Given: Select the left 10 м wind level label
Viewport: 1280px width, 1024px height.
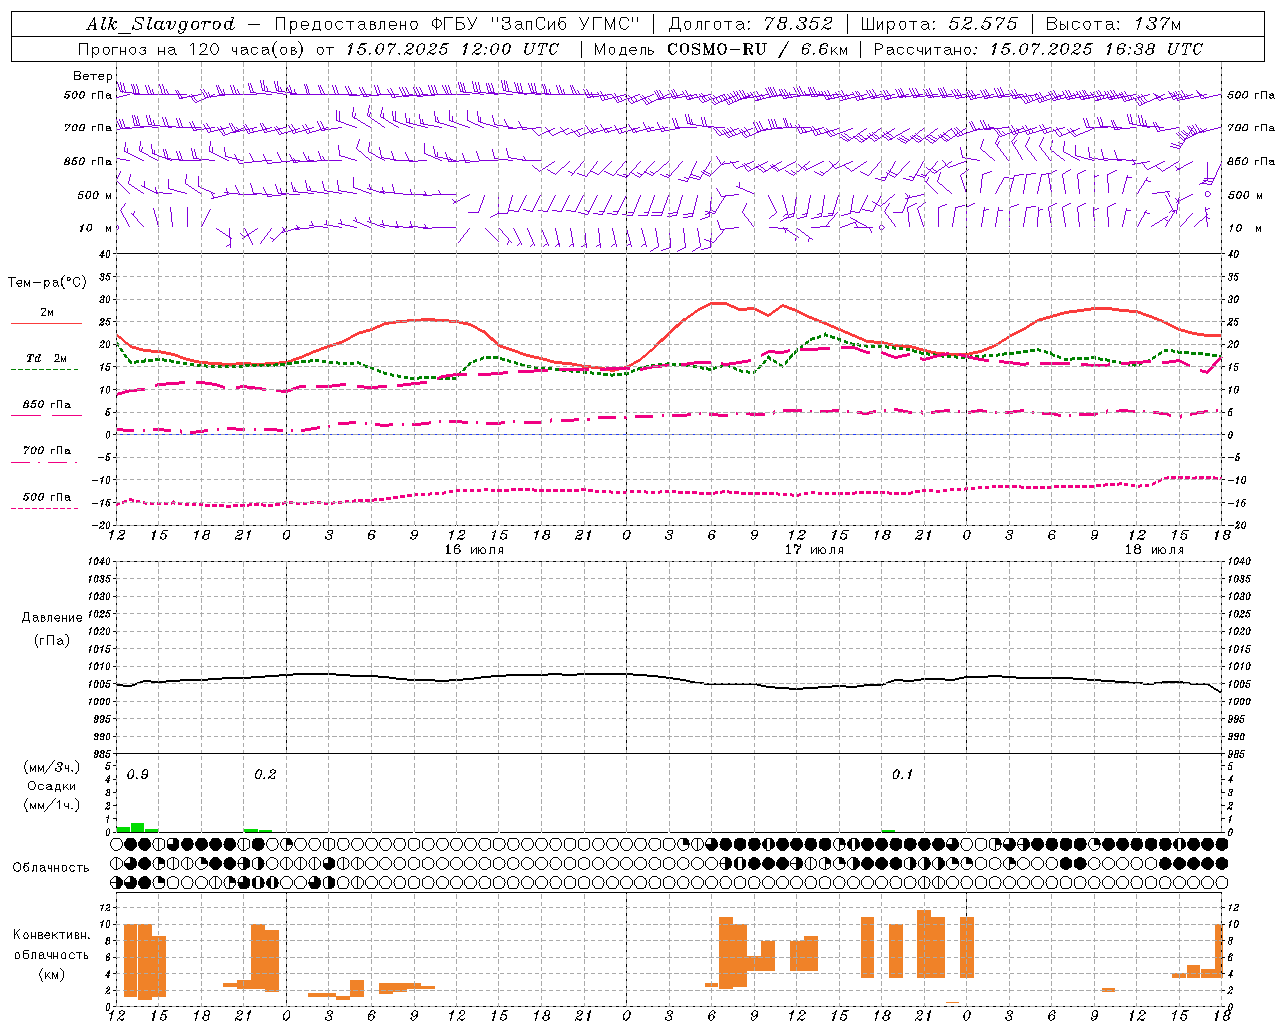Looking at the screenshot, I should [x=95, y=228].
